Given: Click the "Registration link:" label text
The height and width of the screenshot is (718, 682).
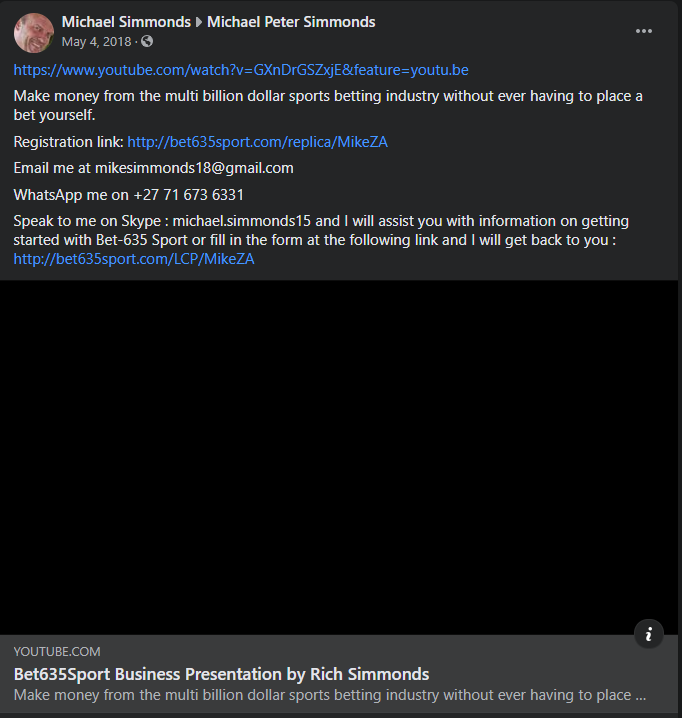Looking at the screenshot, I should click(68, 142).
